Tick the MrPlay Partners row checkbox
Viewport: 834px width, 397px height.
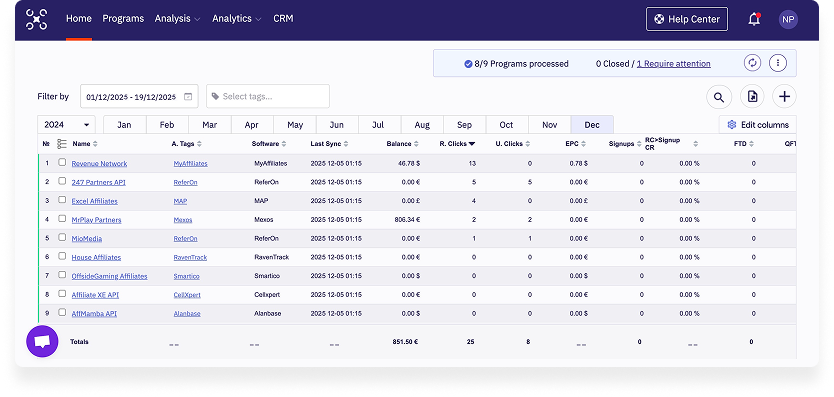pos(62,219)
